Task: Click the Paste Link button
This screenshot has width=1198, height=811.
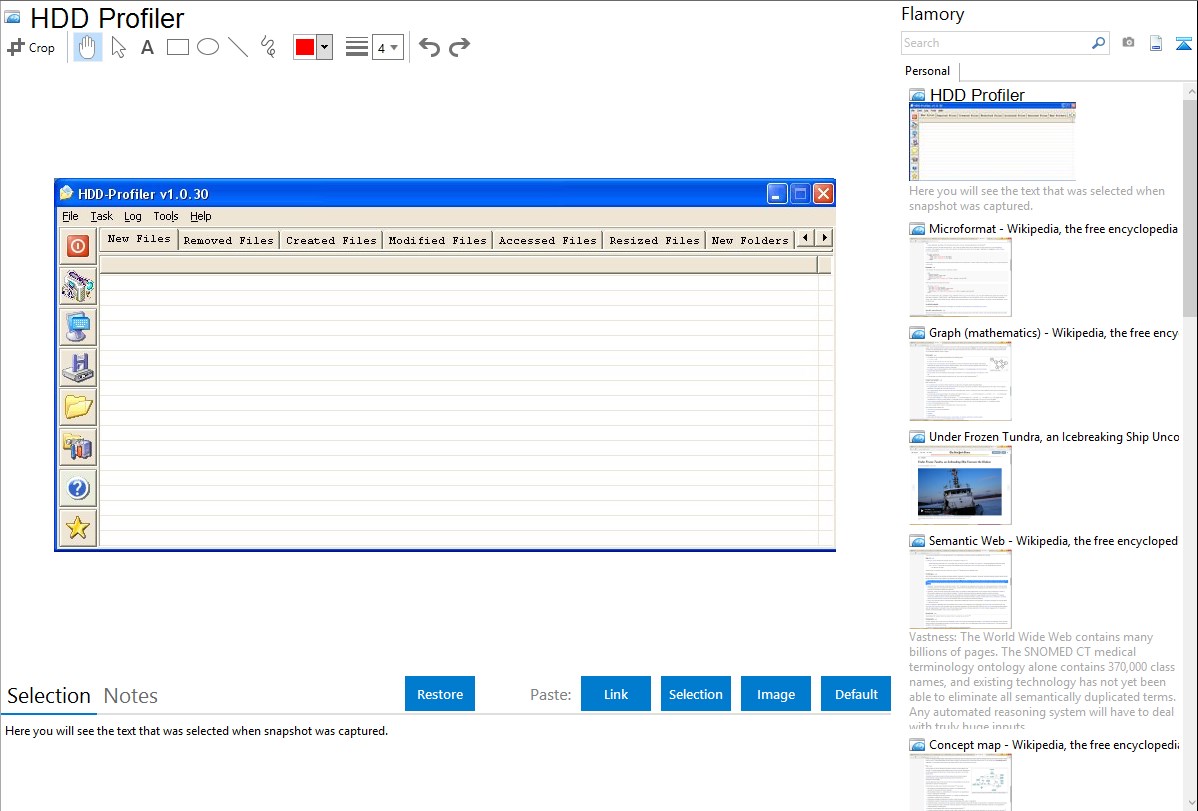Action: pyautogui.click(x=616, y=694)
